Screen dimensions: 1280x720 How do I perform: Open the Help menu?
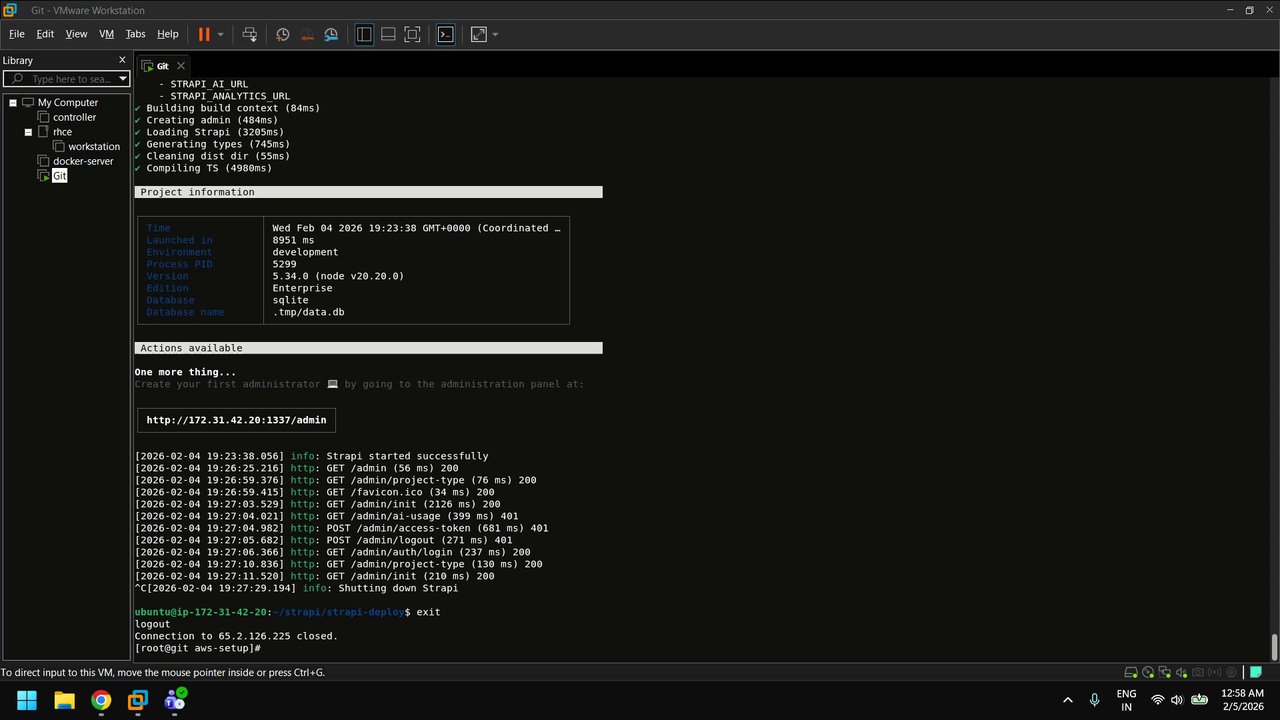click(168, 34)
